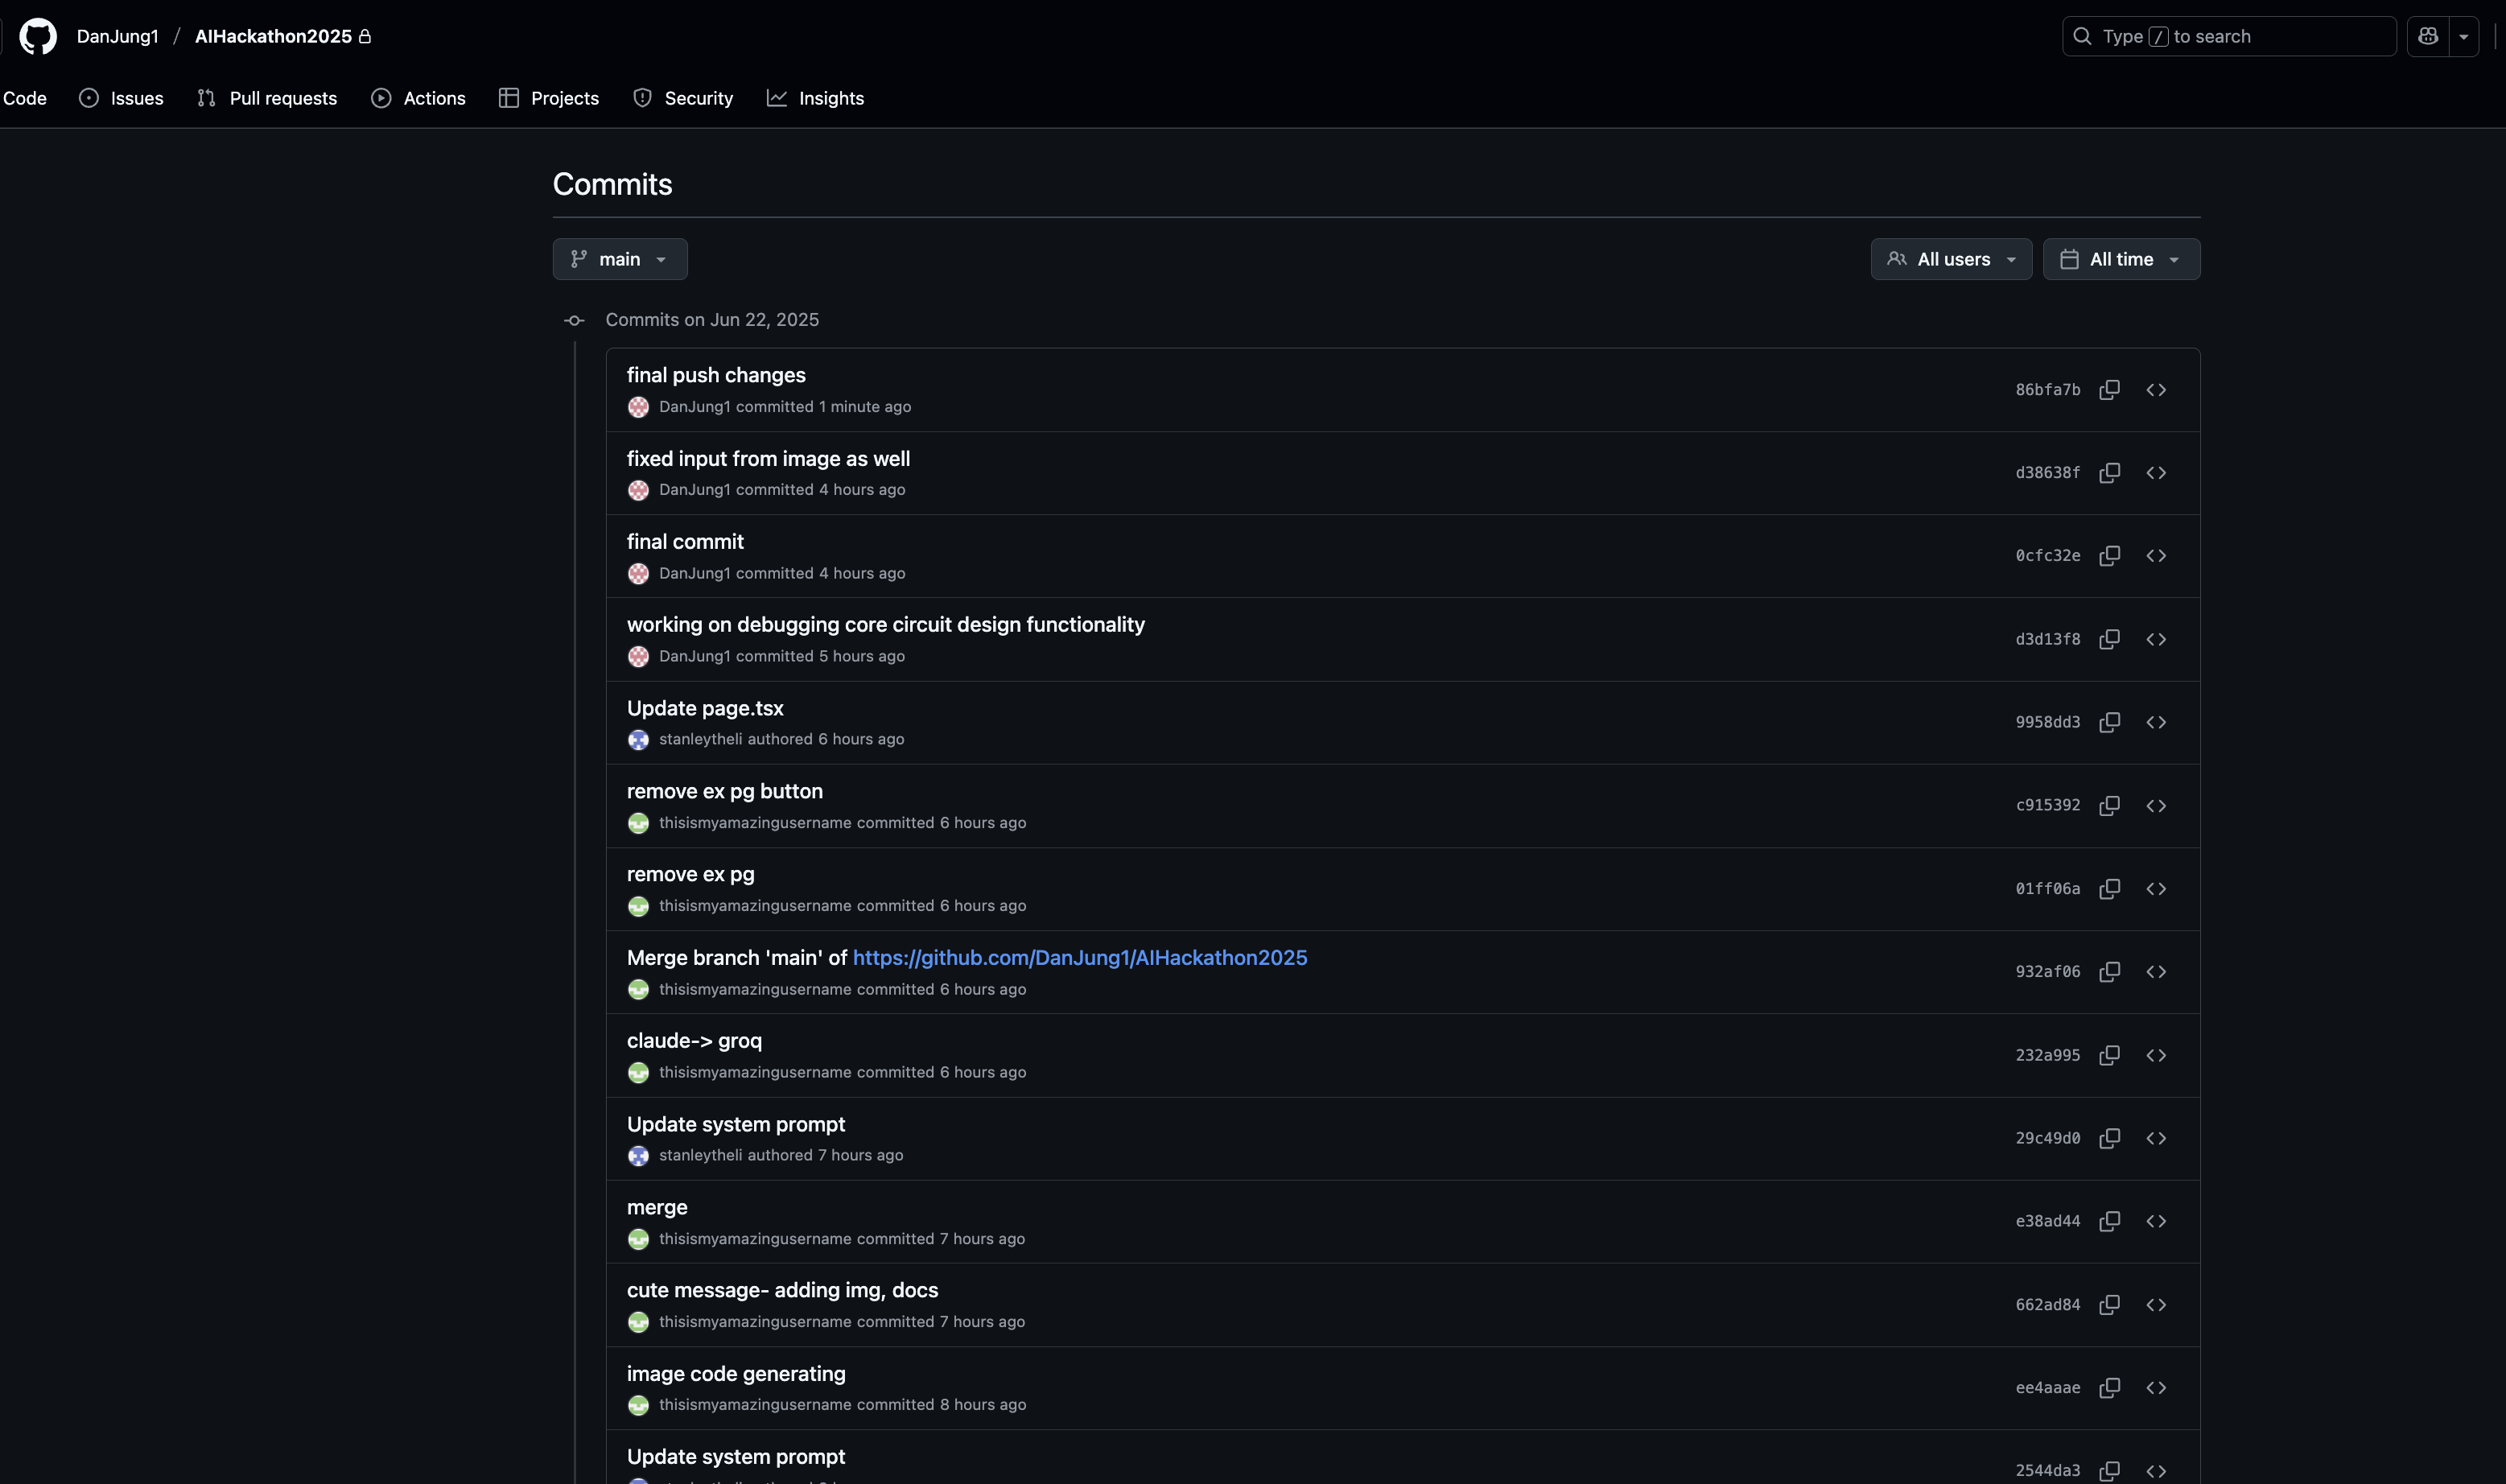Image resolution: width=2506 pixels, height=1484 pixels.
Task: Open the main branch selector dropdown
Action: 619,259
